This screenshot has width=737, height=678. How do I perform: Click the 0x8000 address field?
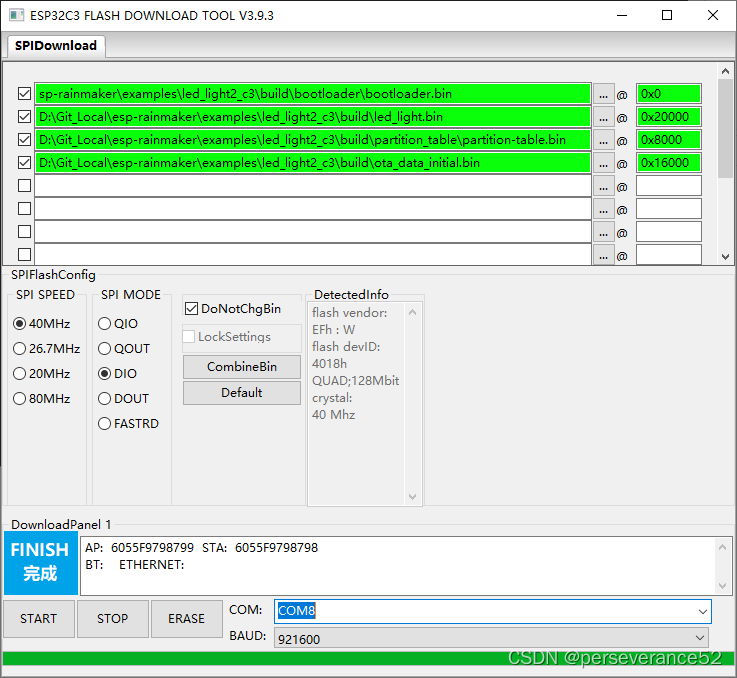(668, 140)
